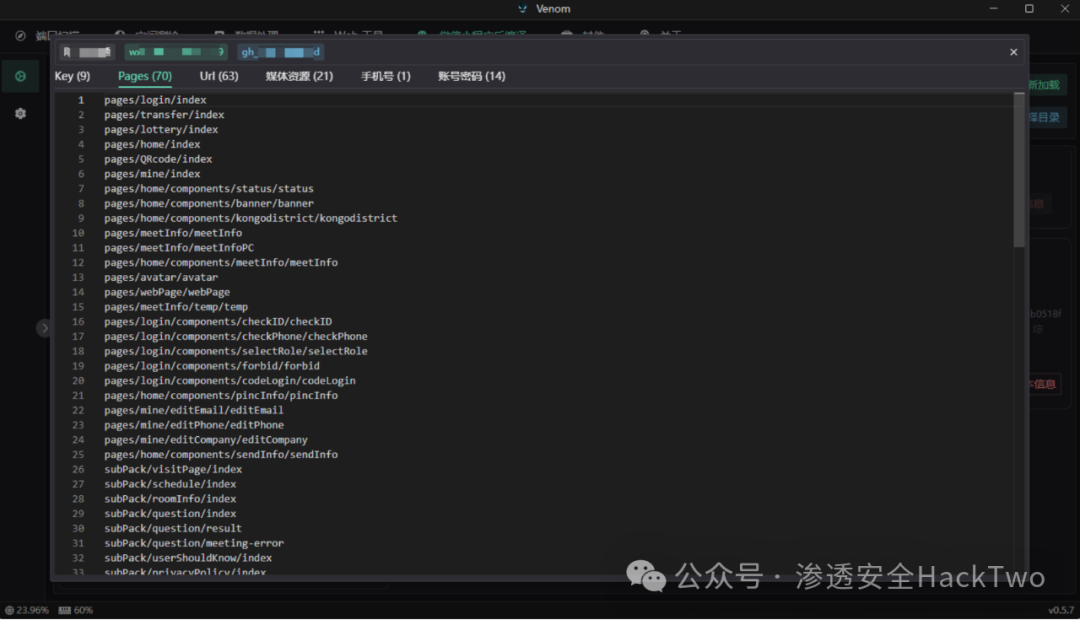Click the CPU usage icon in status bar
This screenshot has height=620, width=1080.
coord(9,610)
